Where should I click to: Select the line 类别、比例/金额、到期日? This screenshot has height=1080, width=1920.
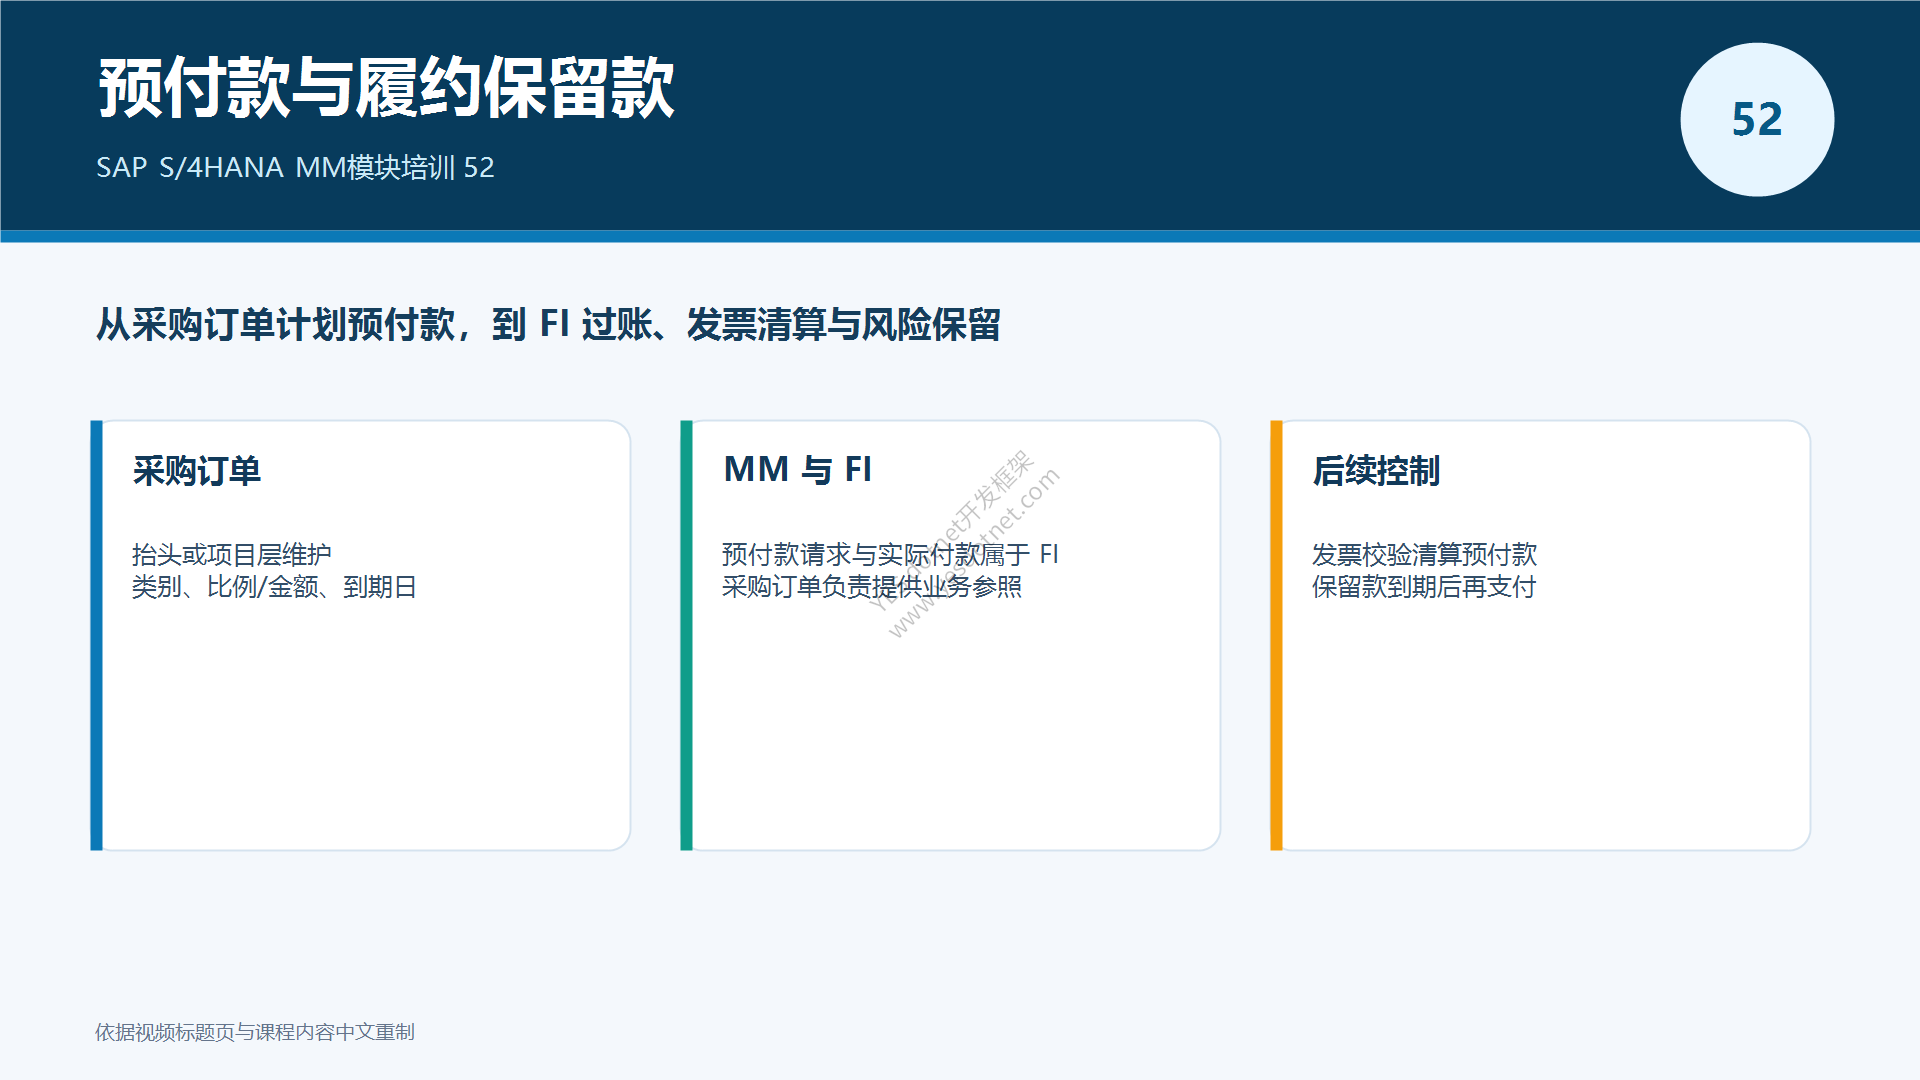point(274,586)
